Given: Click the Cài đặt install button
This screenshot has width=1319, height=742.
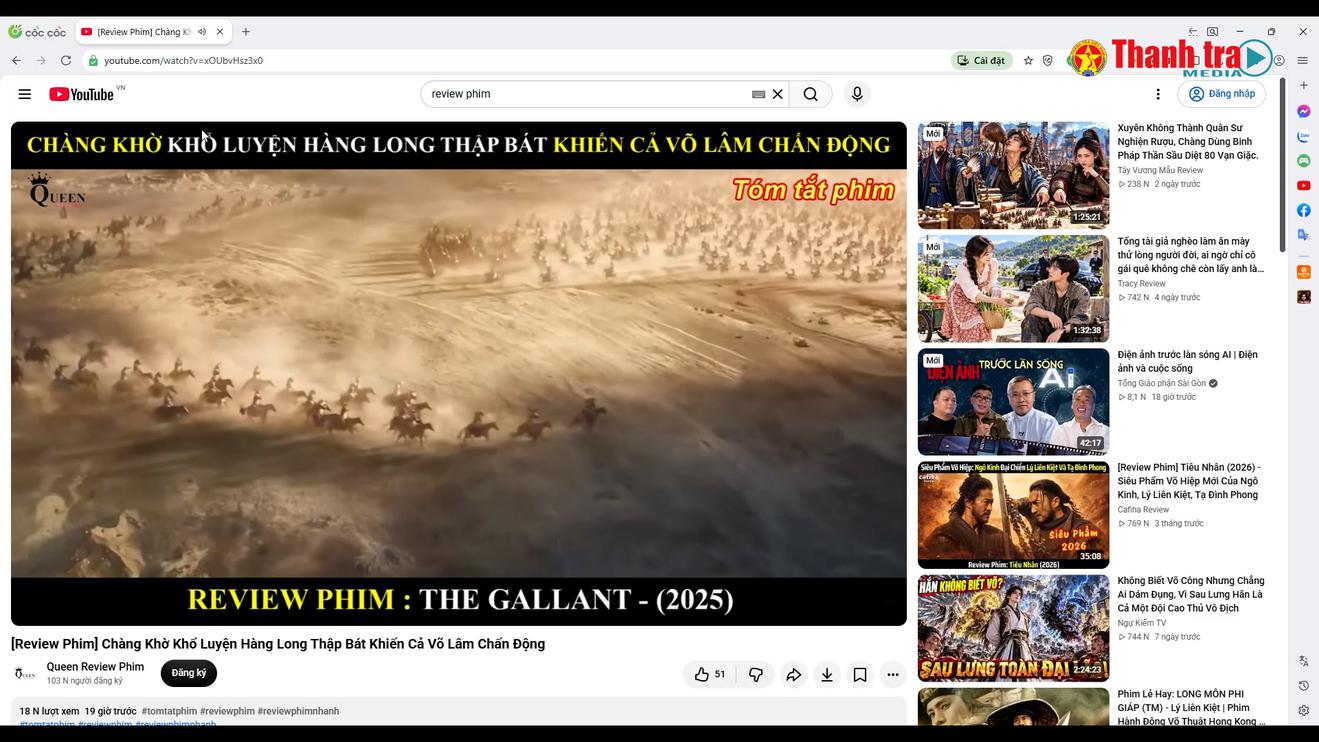Looking at the screenshot, I should [980, 61].
